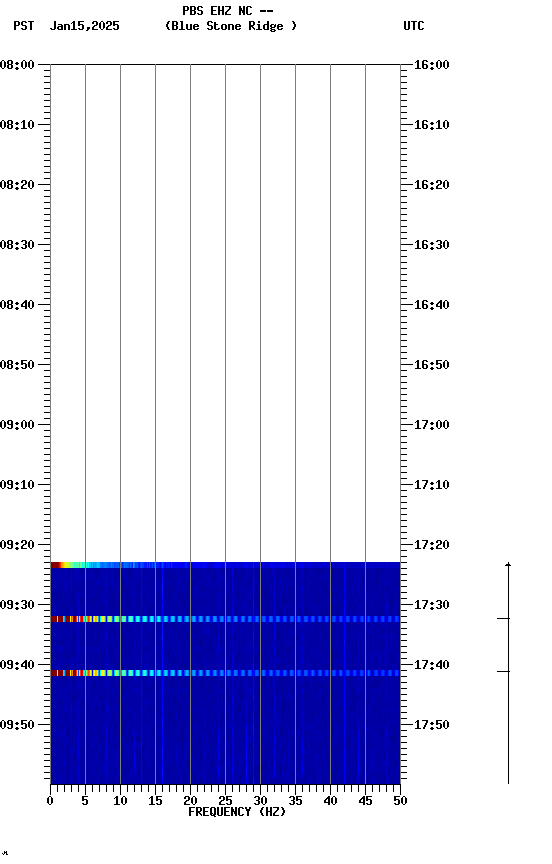Image resolution: width=552 pixels, height=864 pixels.
Task: Click the 15 Hz frequency axis label
Action: (x=155, y=801)
